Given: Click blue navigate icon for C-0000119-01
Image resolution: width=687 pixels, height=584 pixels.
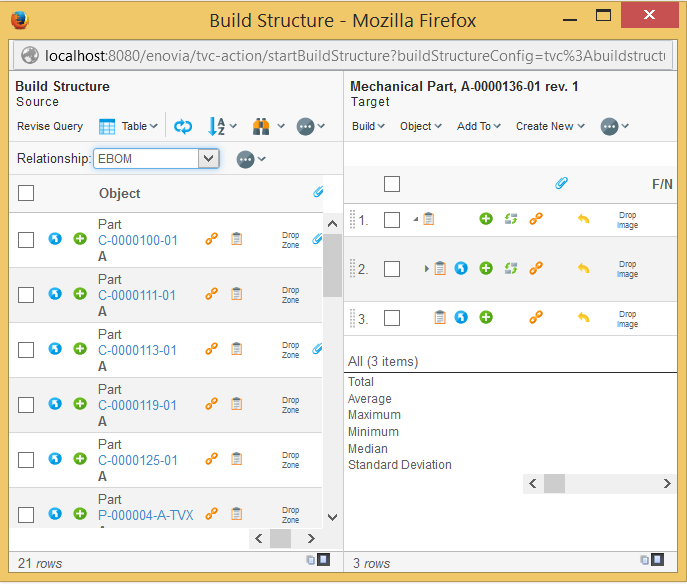Looking at the screenshot, I should tap(55, 404).
